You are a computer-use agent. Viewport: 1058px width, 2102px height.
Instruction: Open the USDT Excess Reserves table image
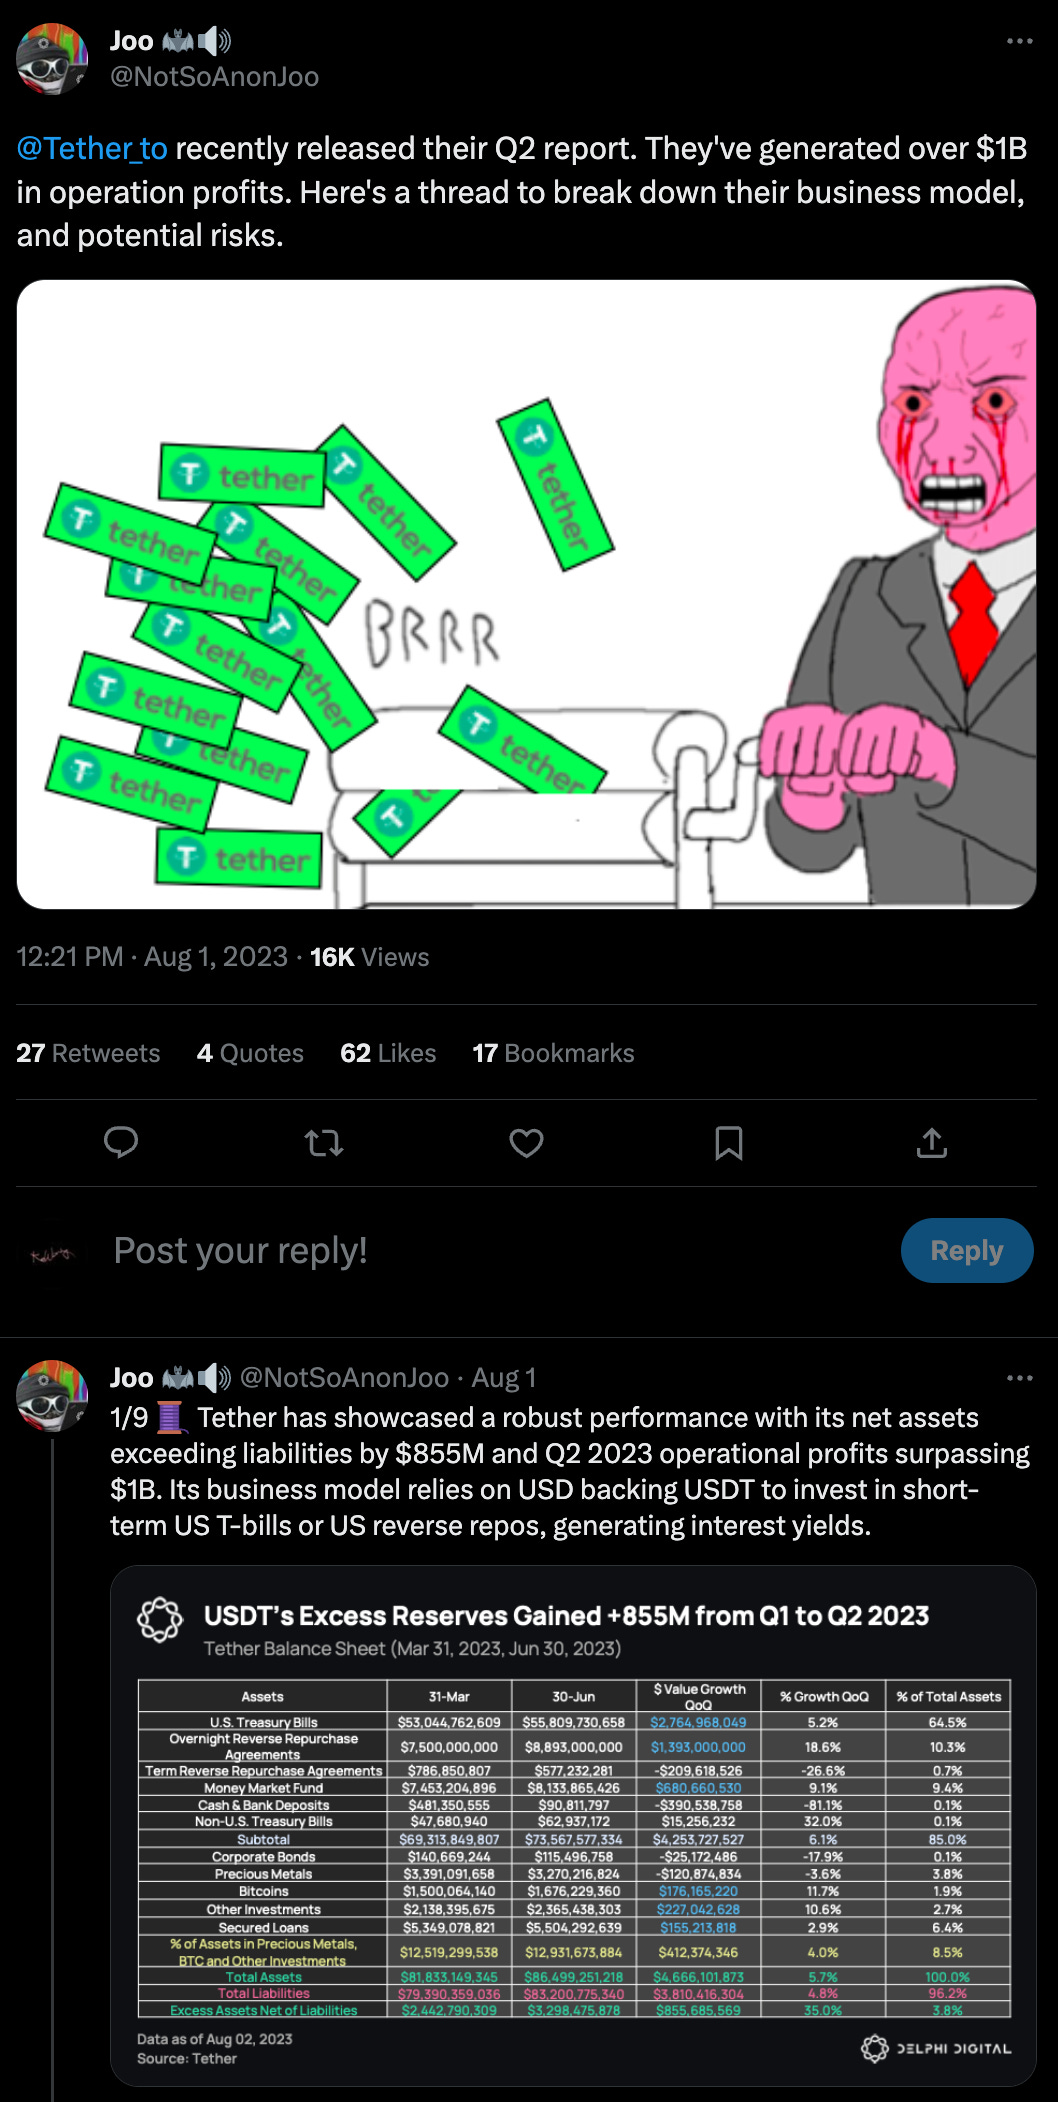click(x=573, y=1826)
